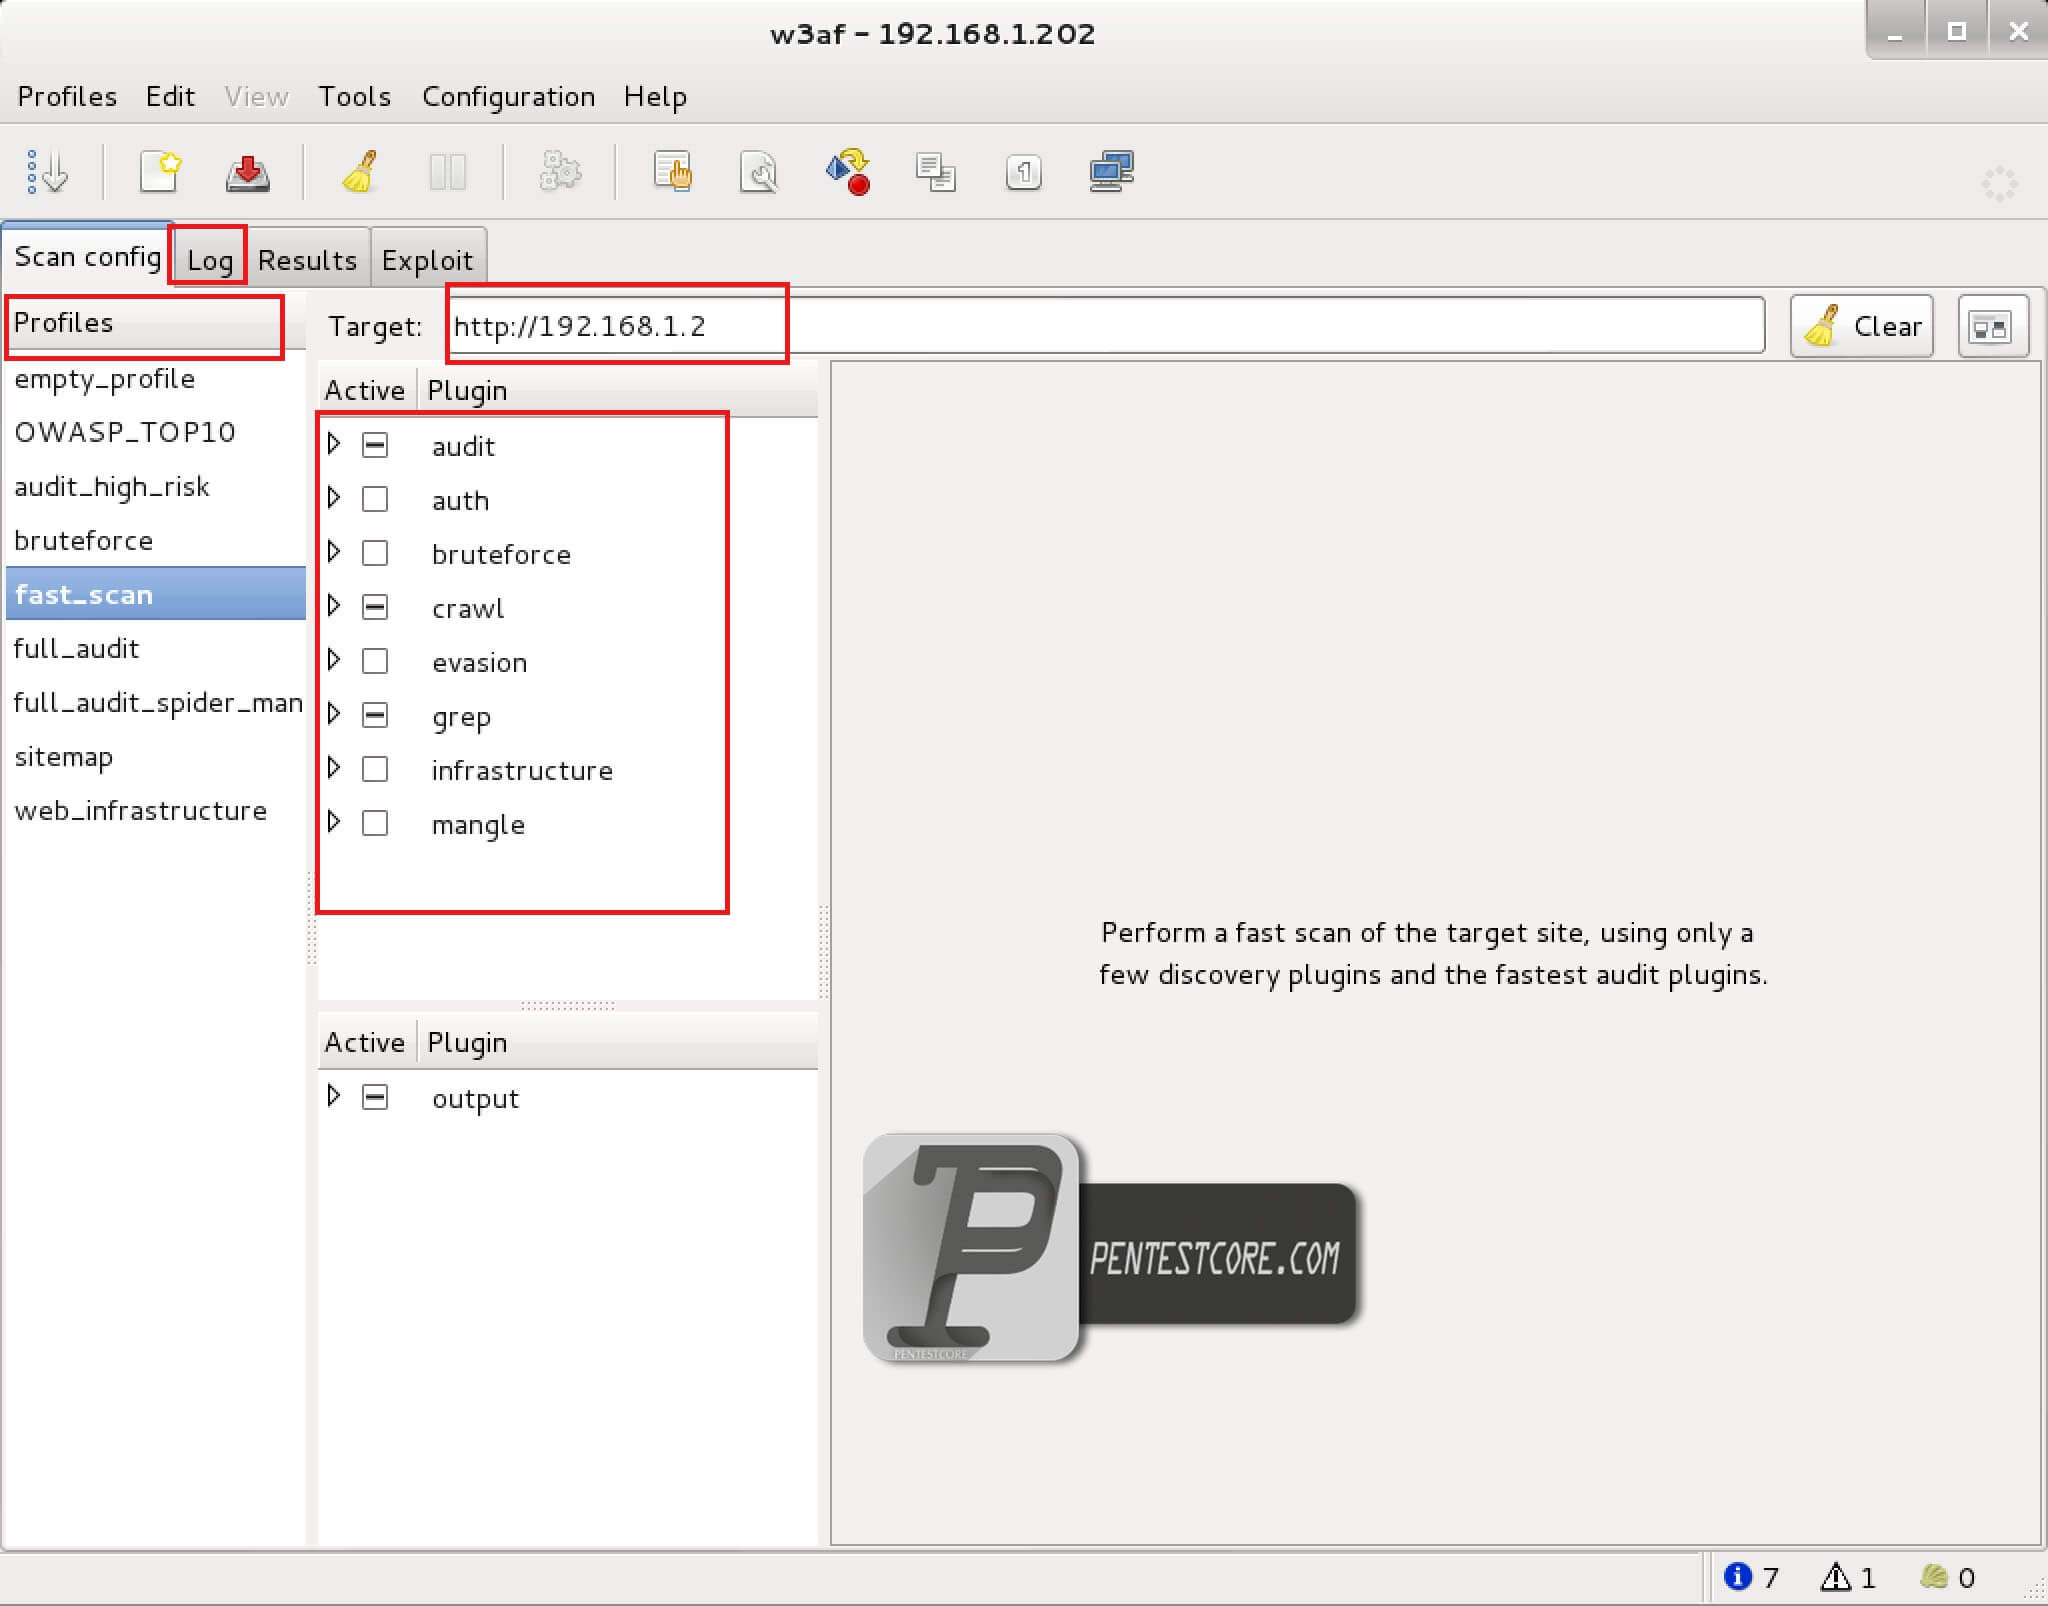This screenshot has height=1606, width=2048.
Task: Select the OWASP_TOP10 profile
Action: pos(155,432)
